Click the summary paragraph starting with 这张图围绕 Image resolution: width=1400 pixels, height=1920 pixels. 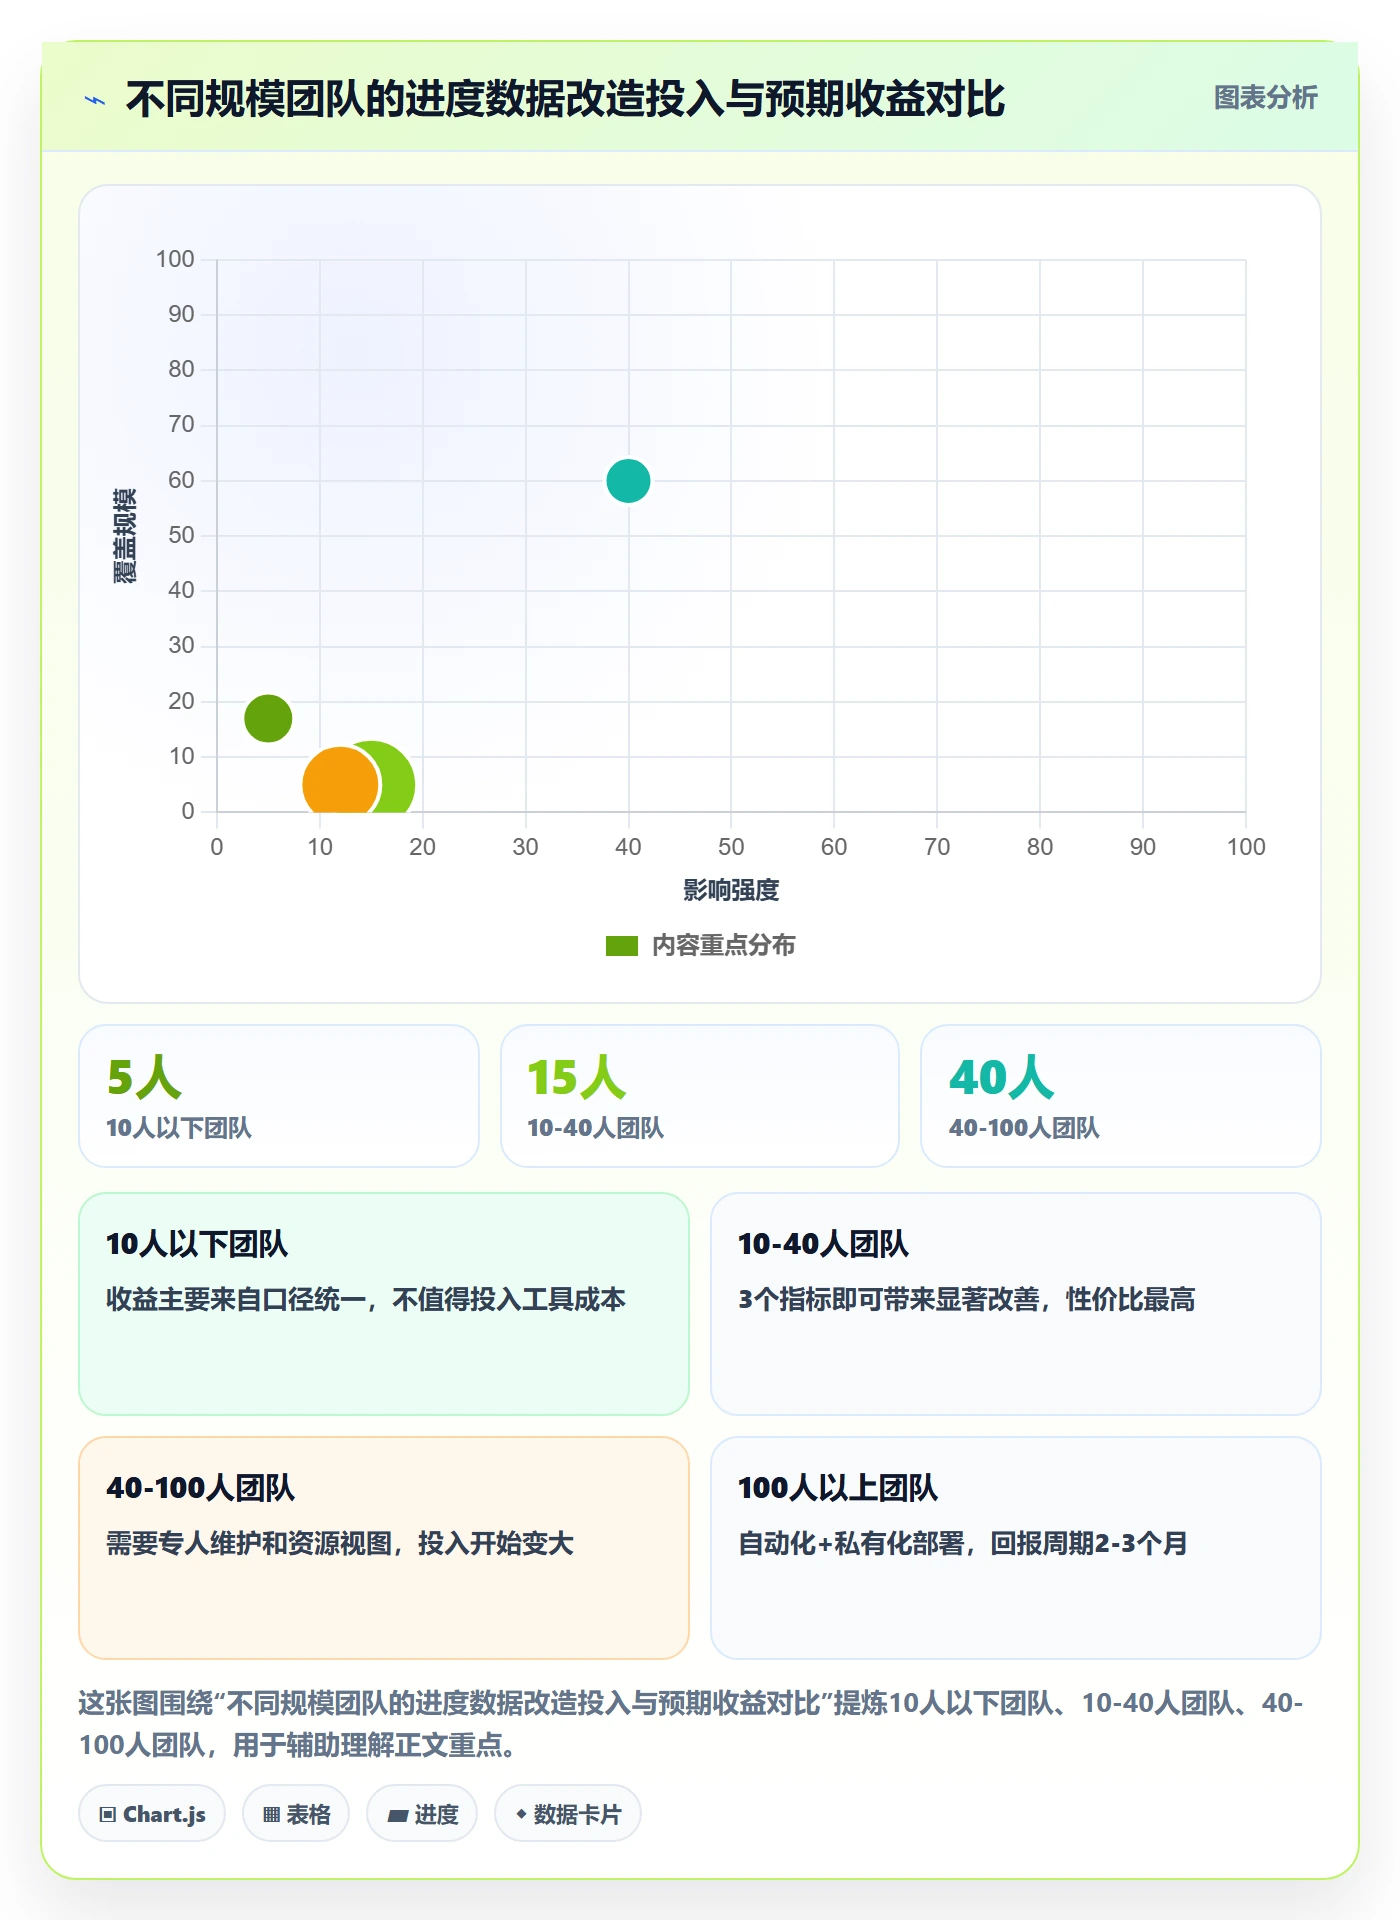(x=691, y=1724)
